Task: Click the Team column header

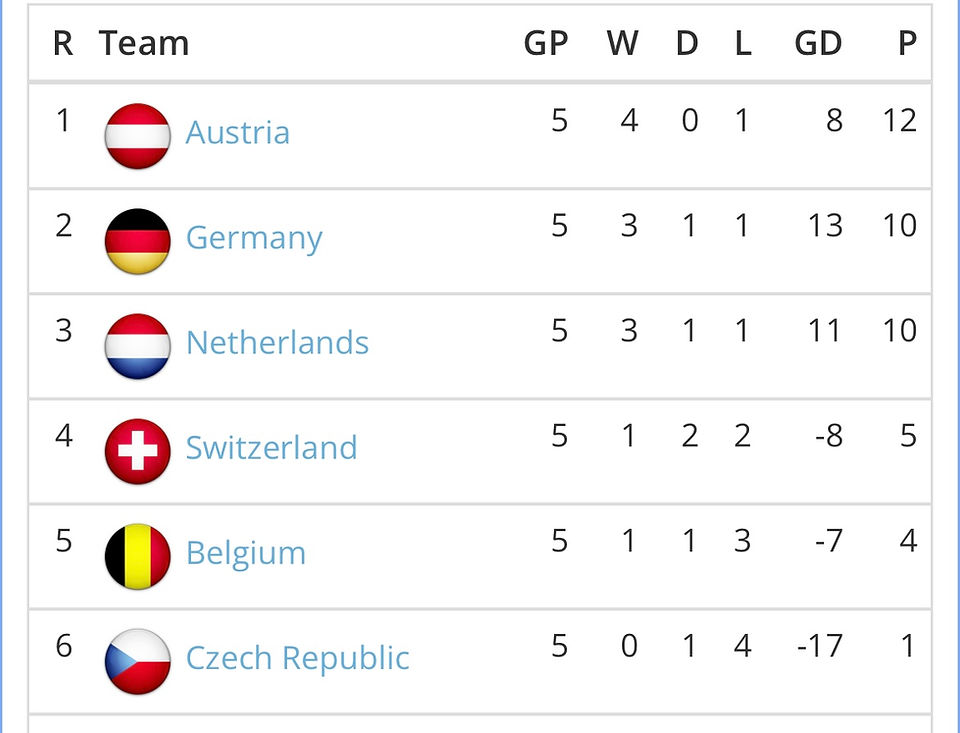Action: point(144,43)
